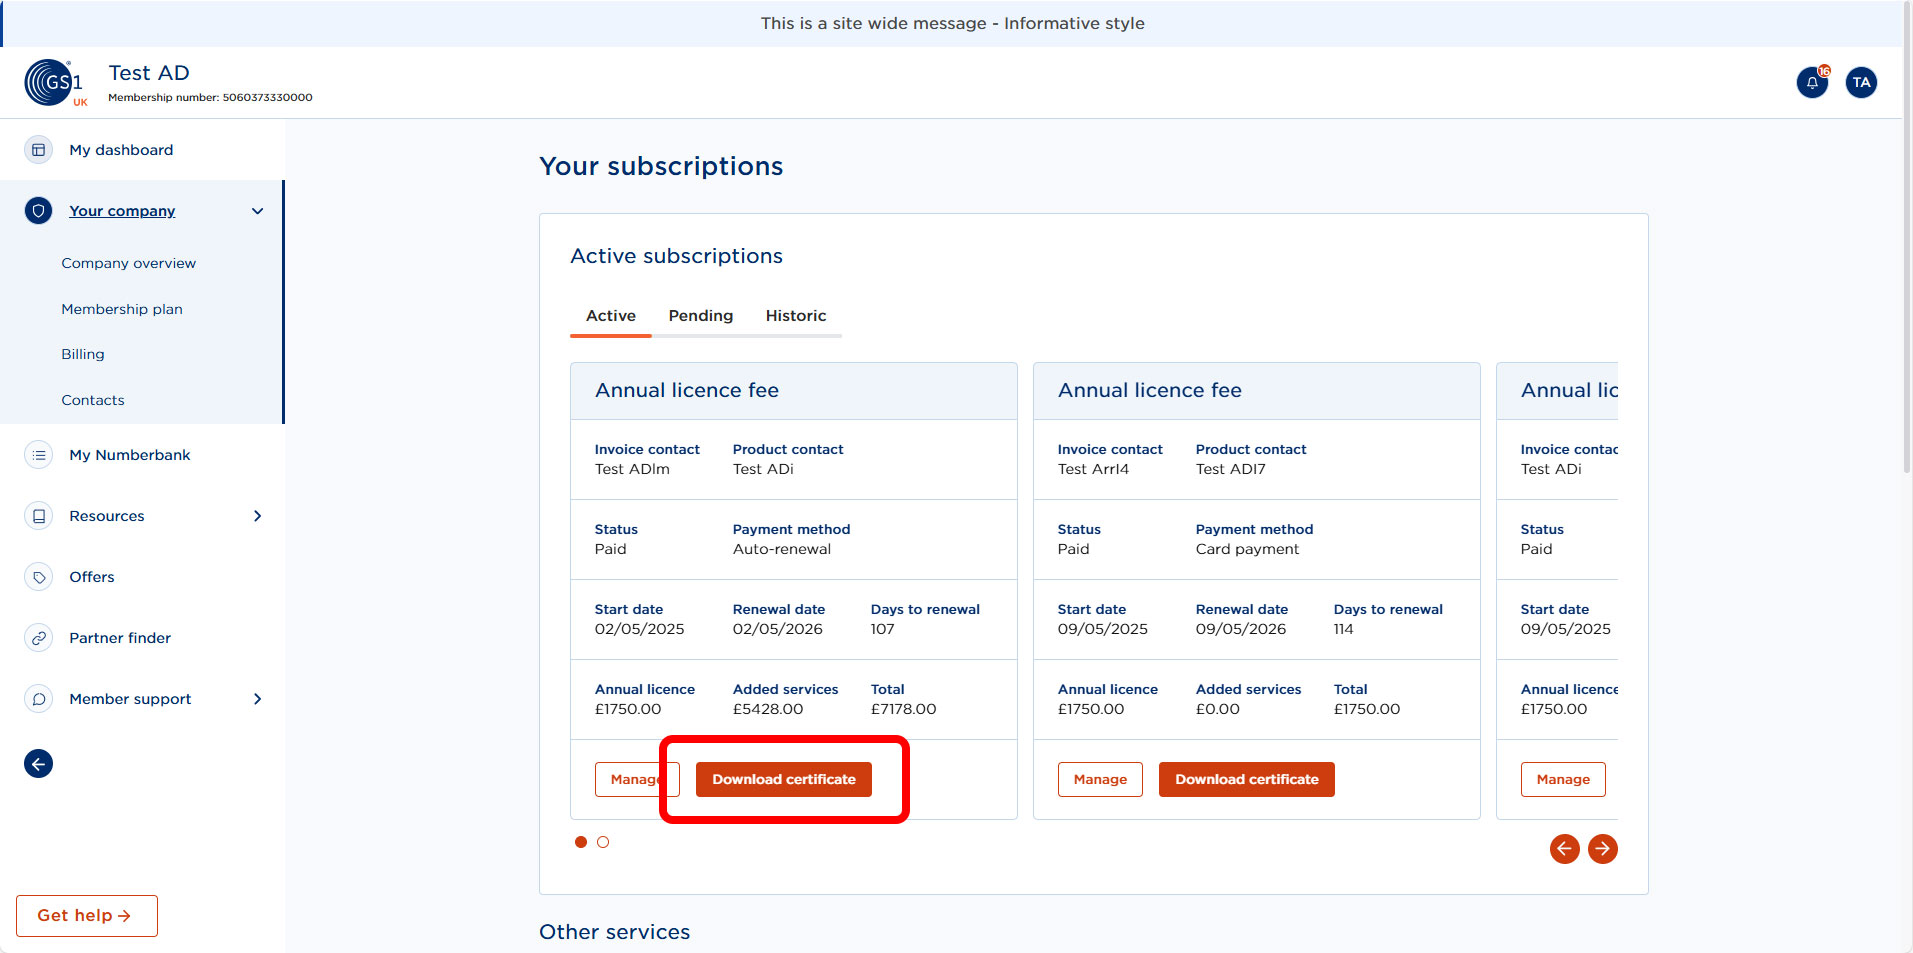Switch to the Pending subscriptions tab

coord(700,315)
